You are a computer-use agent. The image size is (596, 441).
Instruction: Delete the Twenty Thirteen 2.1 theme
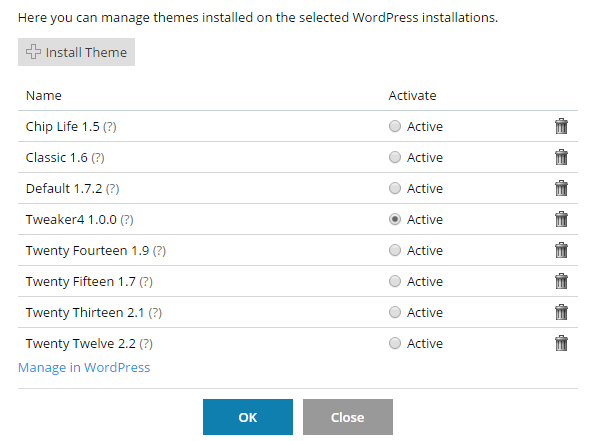561,313
